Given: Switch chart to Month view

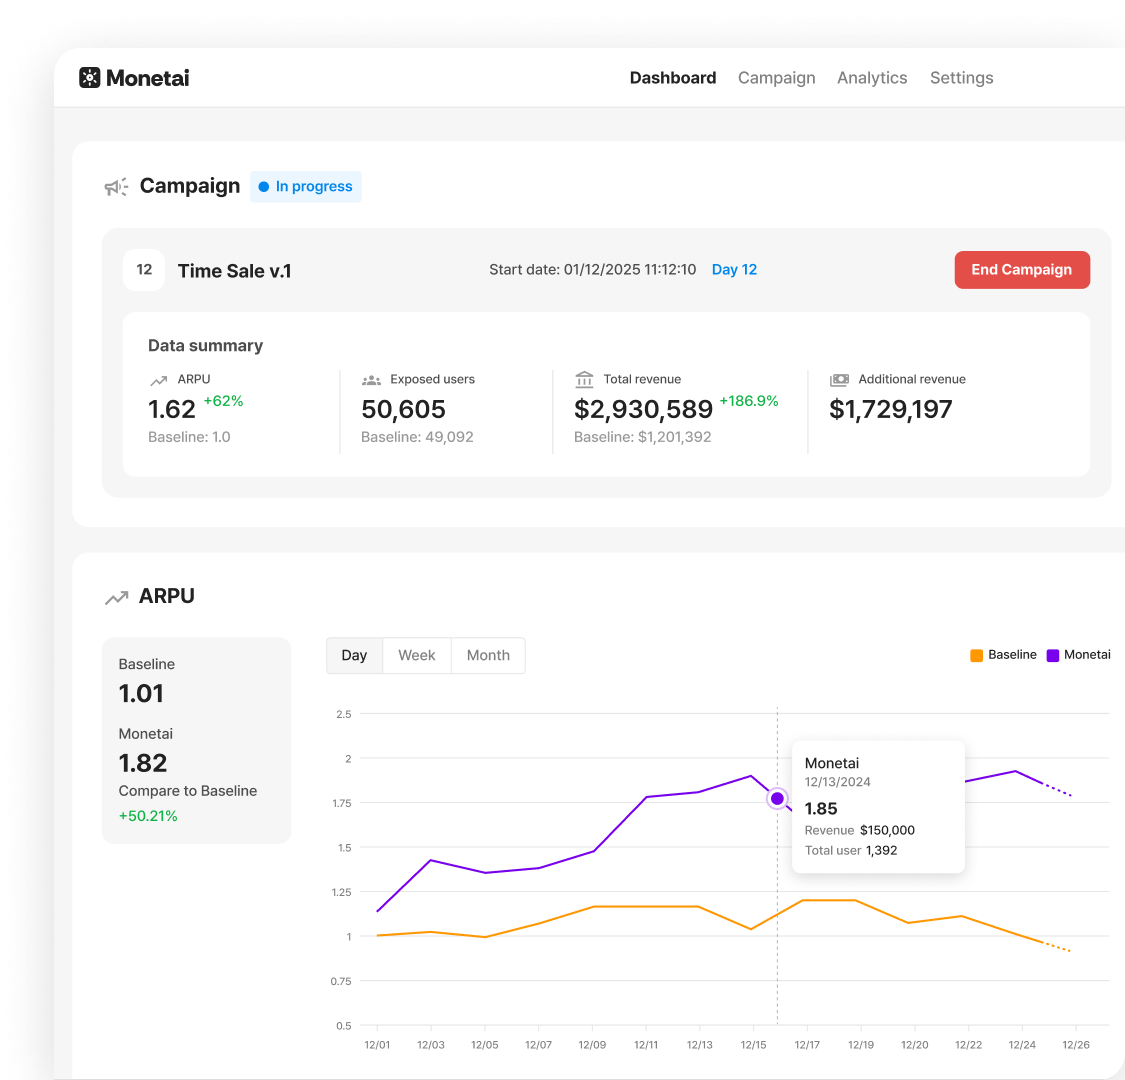Looking at the screenshot, I should [488, 655].
